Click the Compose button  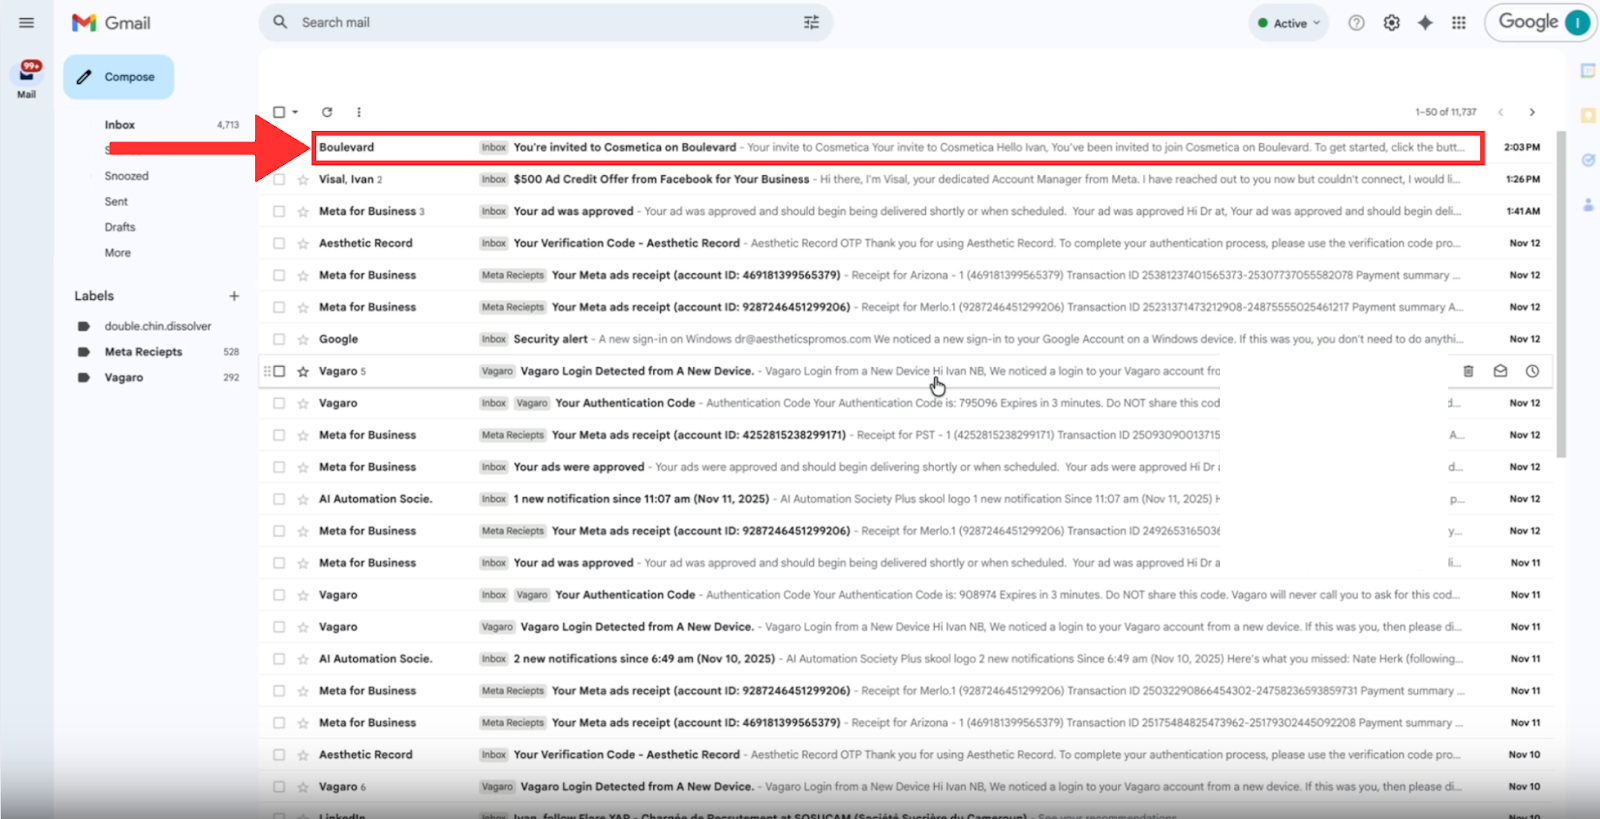pos(119,77)
